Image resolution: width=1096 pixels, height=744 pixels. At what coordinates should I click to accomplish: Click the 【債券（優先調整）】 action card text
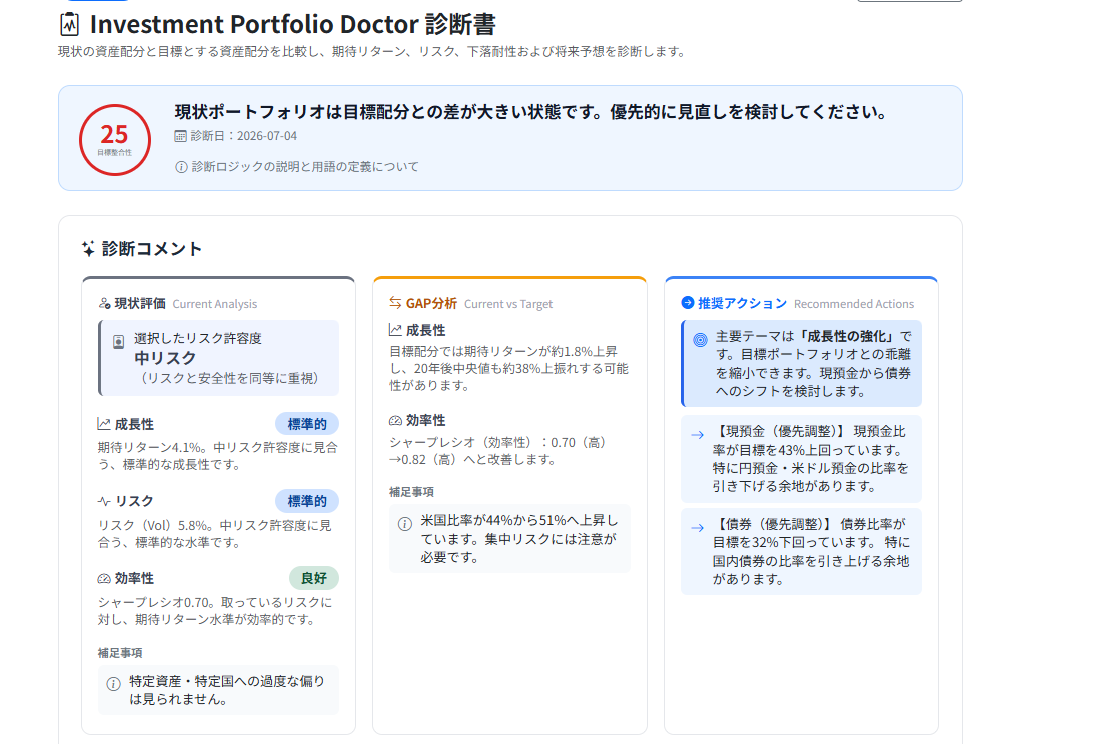coord(811,551)
